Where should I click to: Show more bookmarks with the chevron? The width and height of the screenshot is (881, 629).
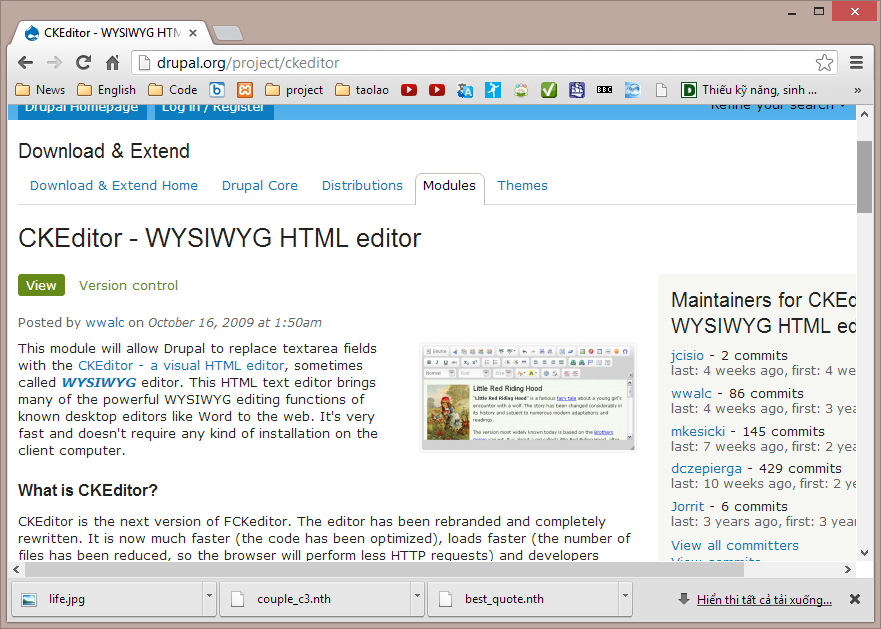pos(857,90)
